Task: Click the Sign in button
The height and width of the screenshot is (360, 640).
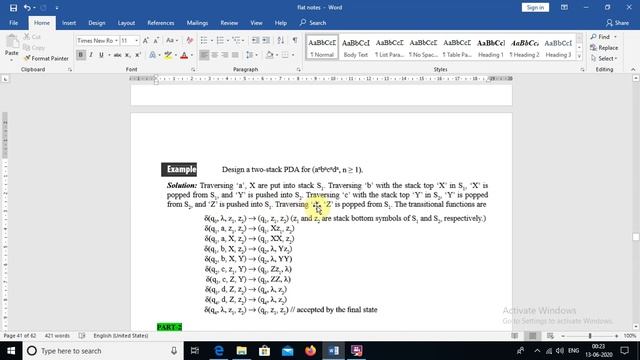Action: pyautogui.click(x=535, y=8)
